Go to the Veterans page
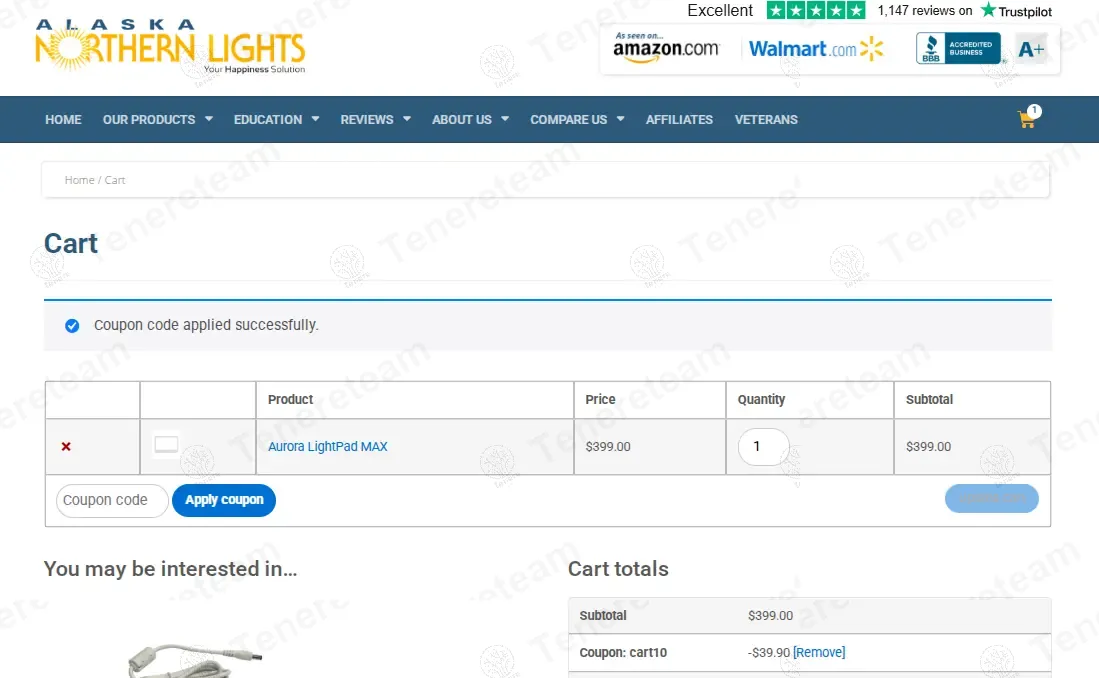This screenshot has height=678, width=1099. [x=766, y=120]
